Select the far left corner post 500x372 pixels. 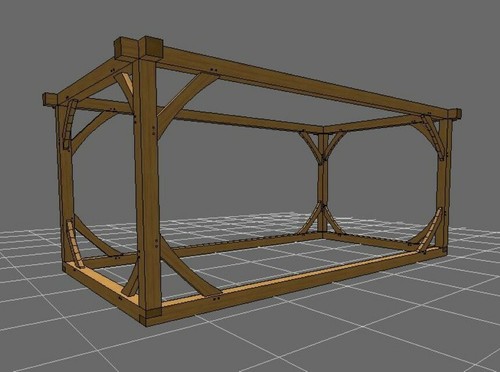[66, 185]
